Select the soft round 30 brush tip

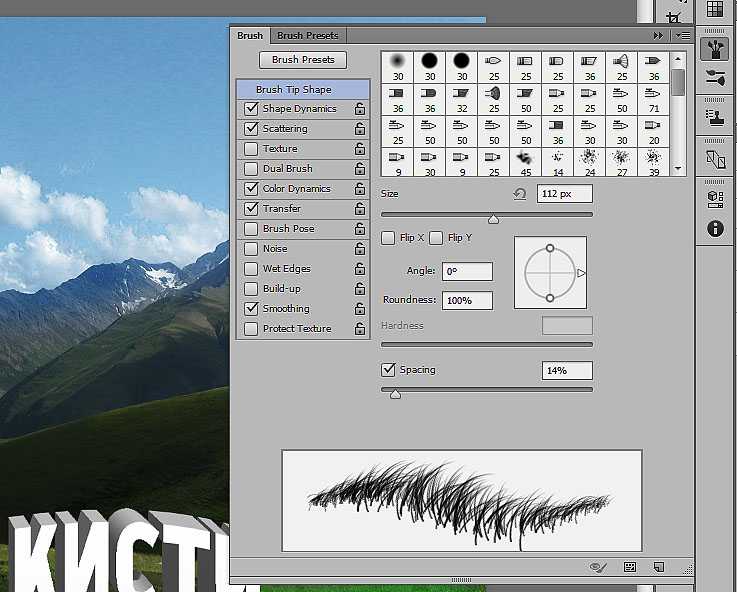pos(398,67)
